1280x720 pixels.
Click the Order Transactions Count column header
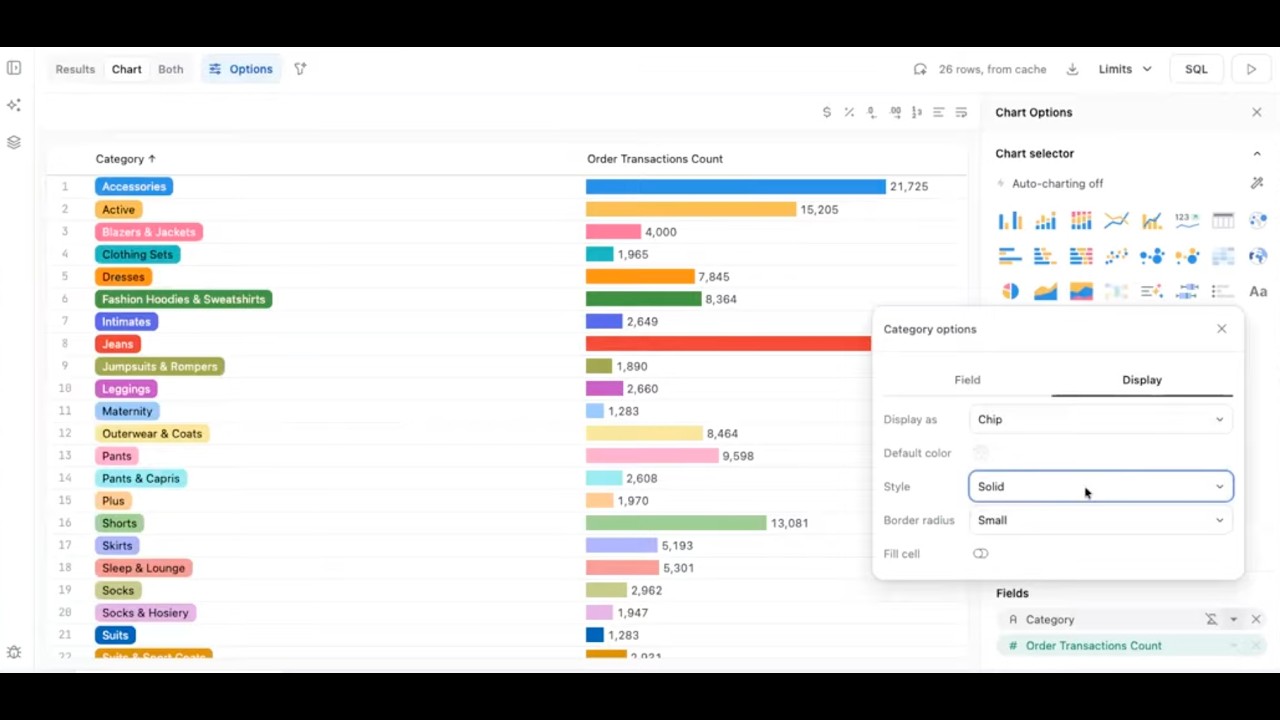(x=655, y=159)
